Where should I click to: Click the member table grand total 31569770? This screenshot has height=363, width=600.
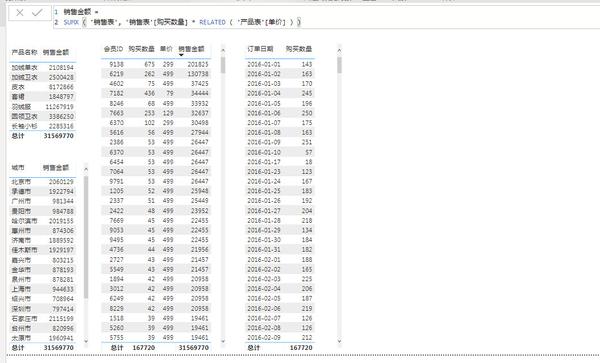click(x=194, y=348)
